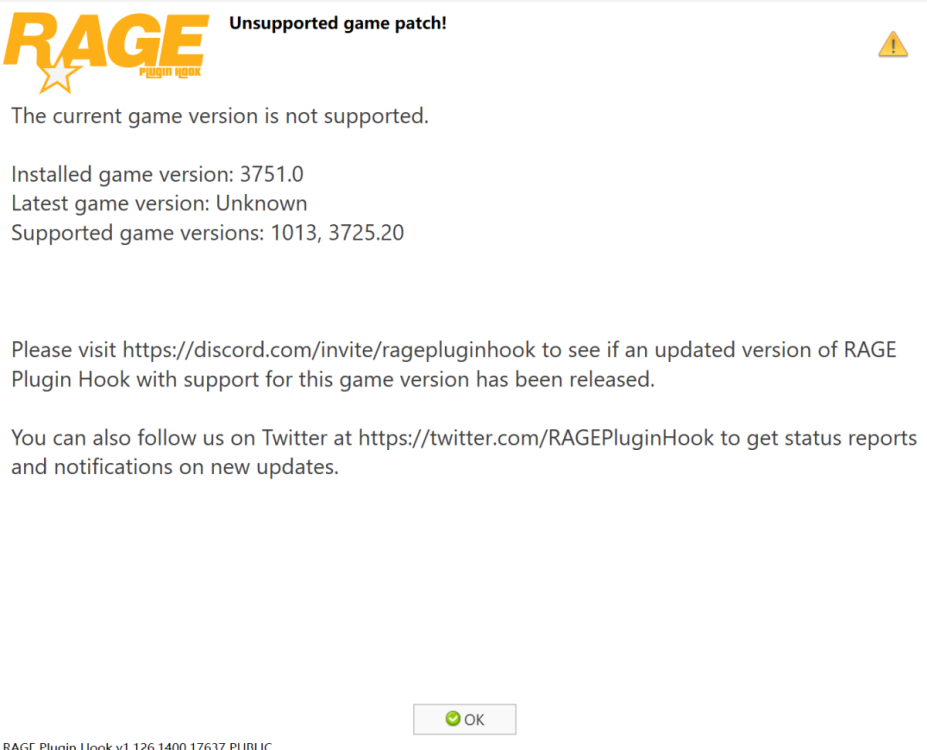Click the supported version number 1013

coord(294,233)
